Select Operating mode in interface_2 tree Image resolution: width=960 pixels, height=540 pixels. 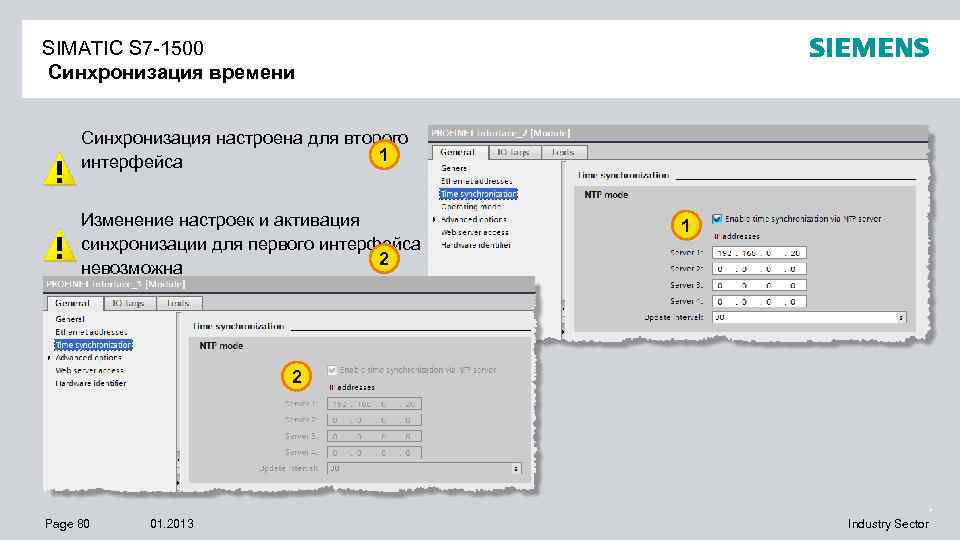click(471, 206)
